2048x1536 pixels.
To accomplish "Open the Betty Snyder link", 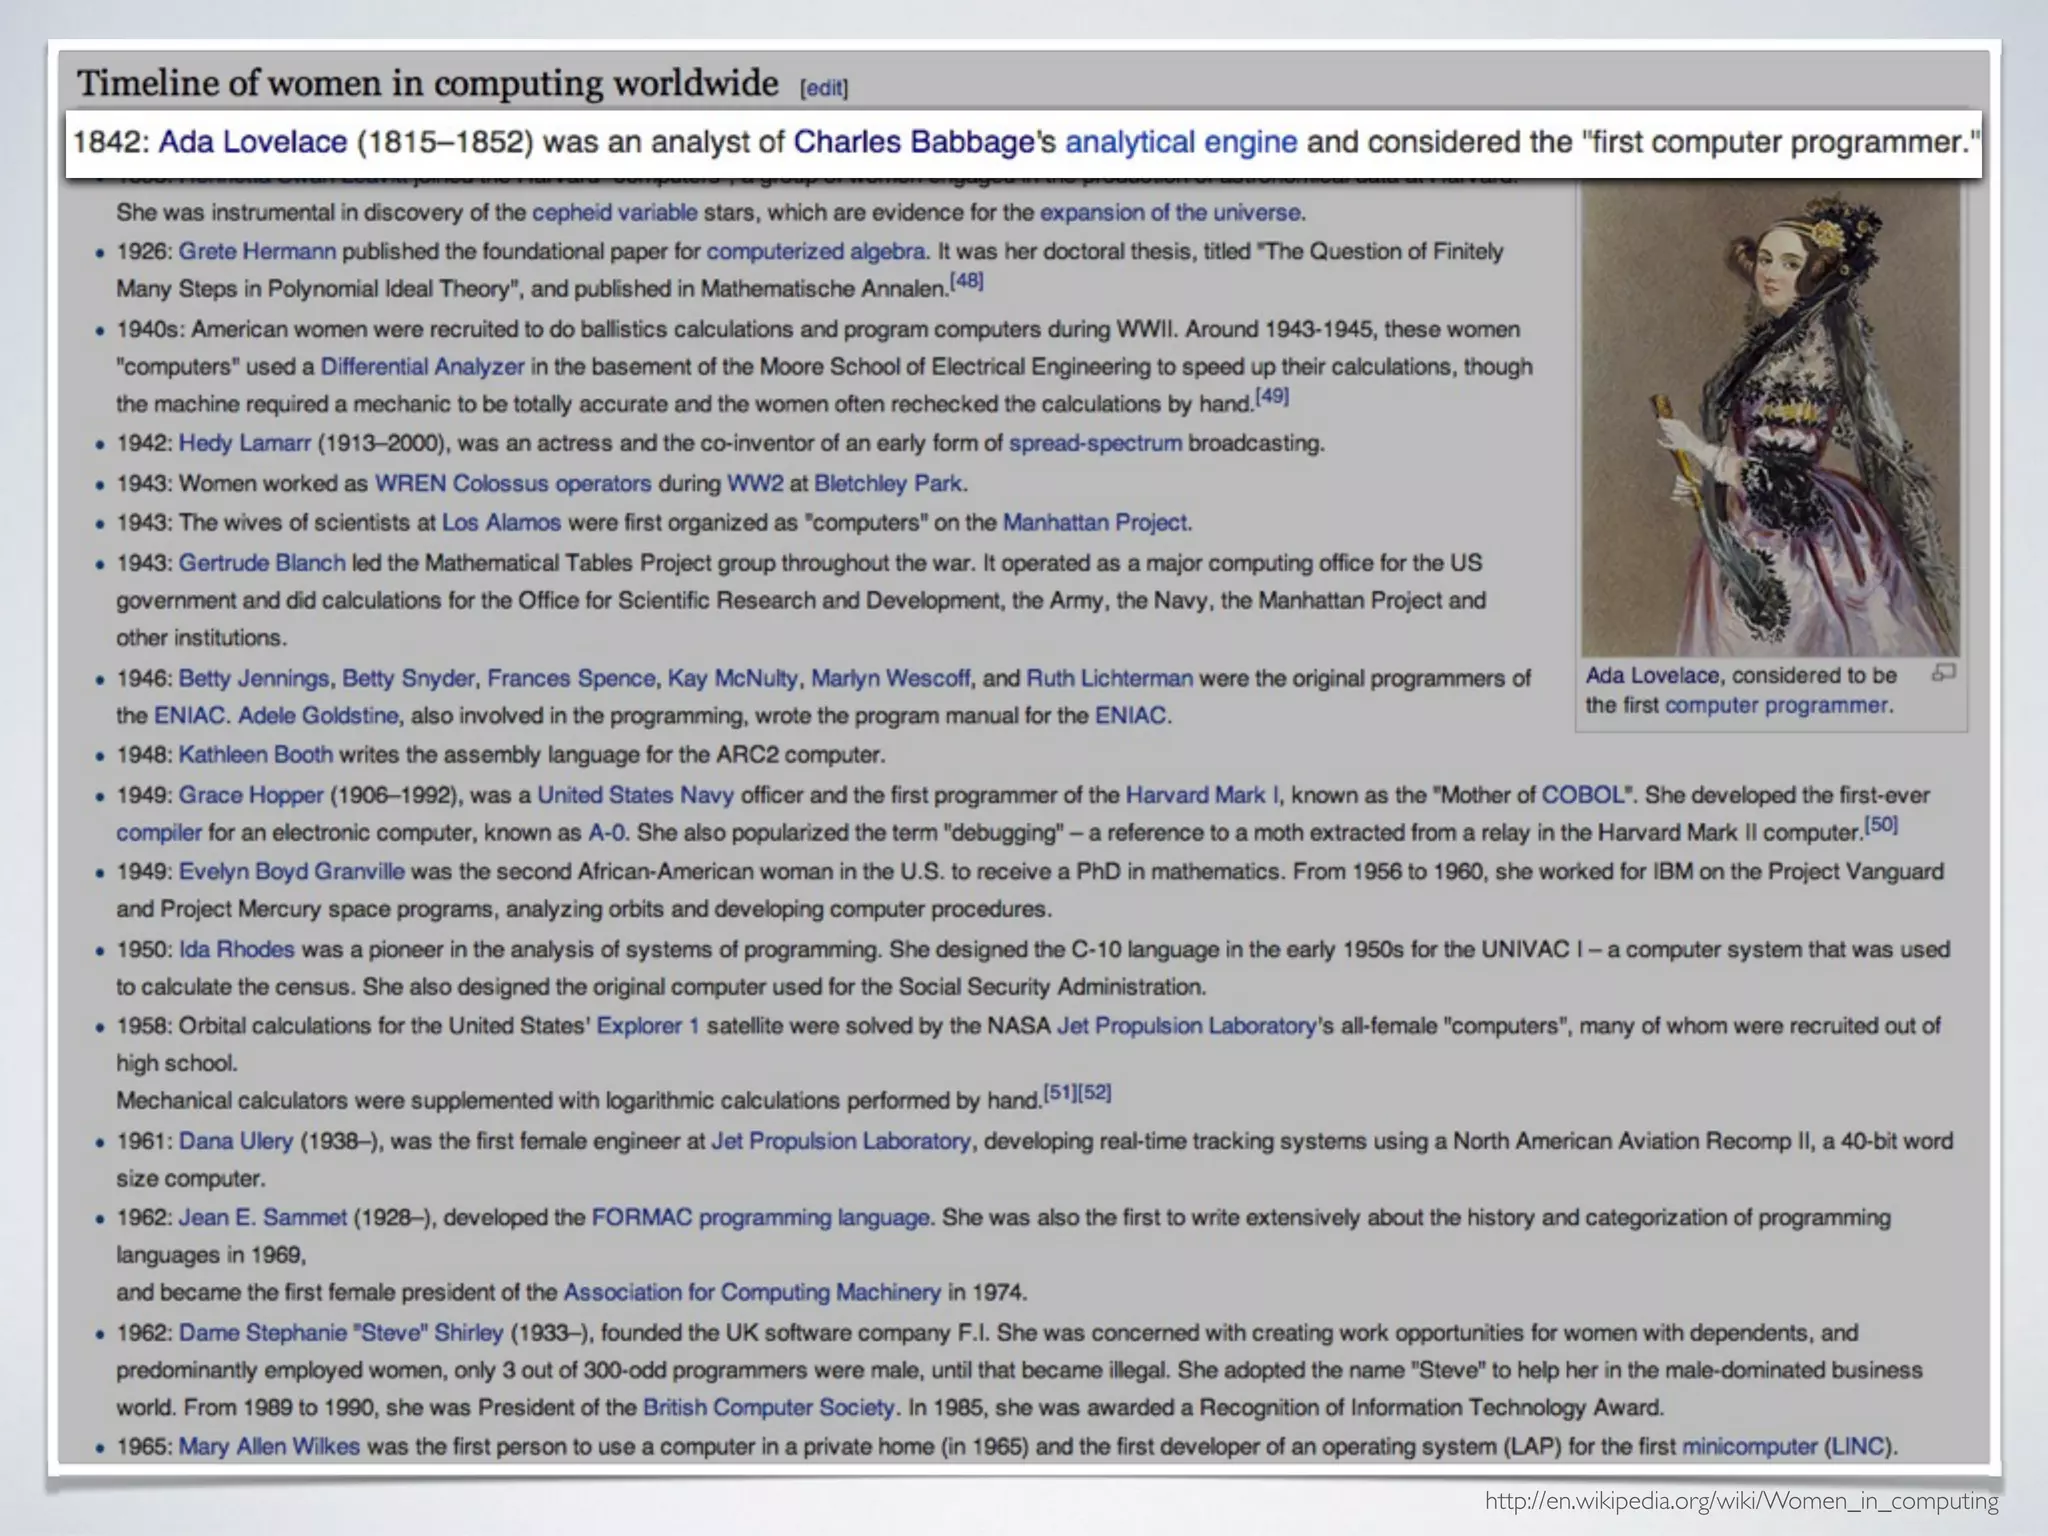I will (408, 679).
